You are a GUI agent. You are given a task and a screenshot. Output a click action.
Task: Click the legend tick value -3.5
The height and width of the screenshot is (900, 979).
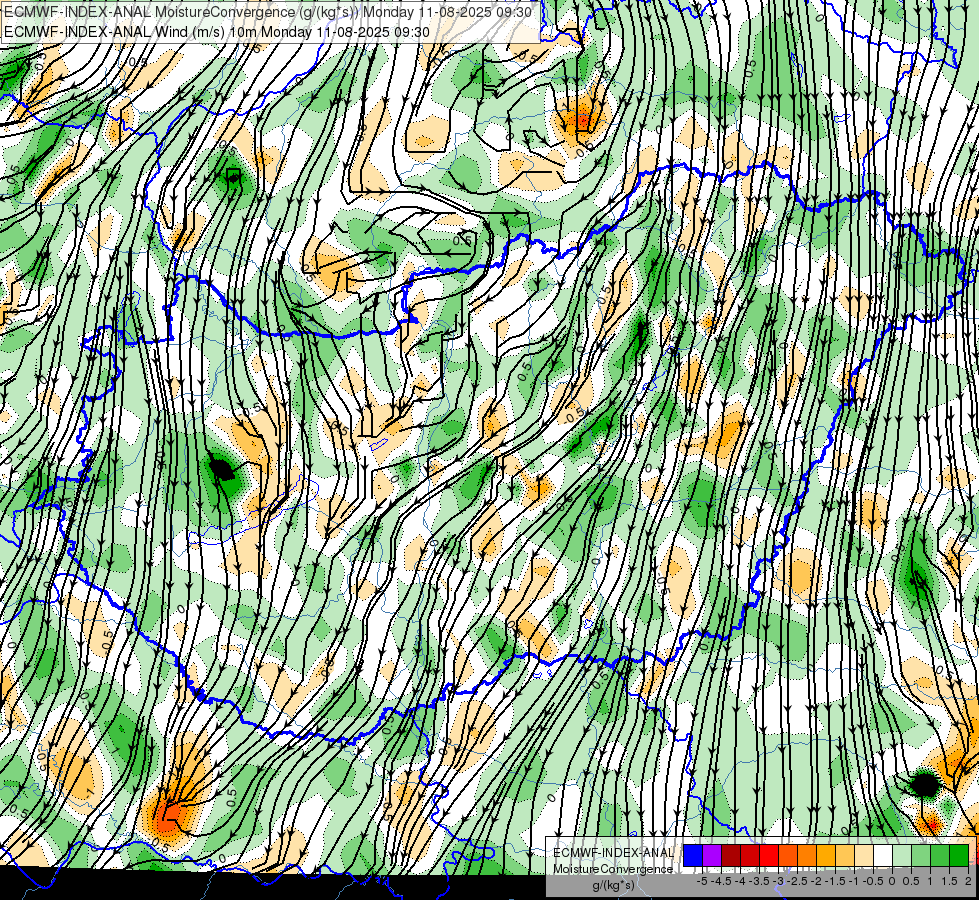click(759, 881)
